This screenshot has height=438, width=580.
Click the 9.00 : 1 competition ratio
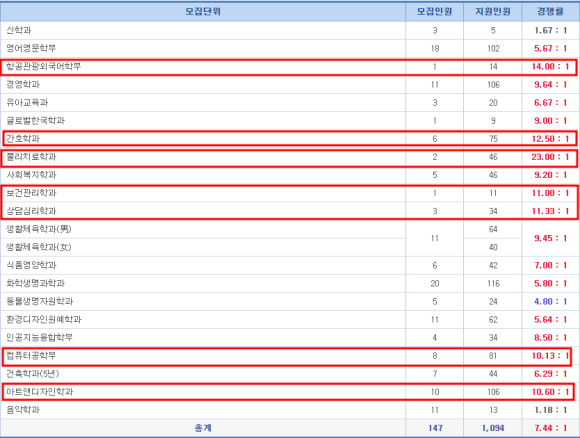click(550, 121)
